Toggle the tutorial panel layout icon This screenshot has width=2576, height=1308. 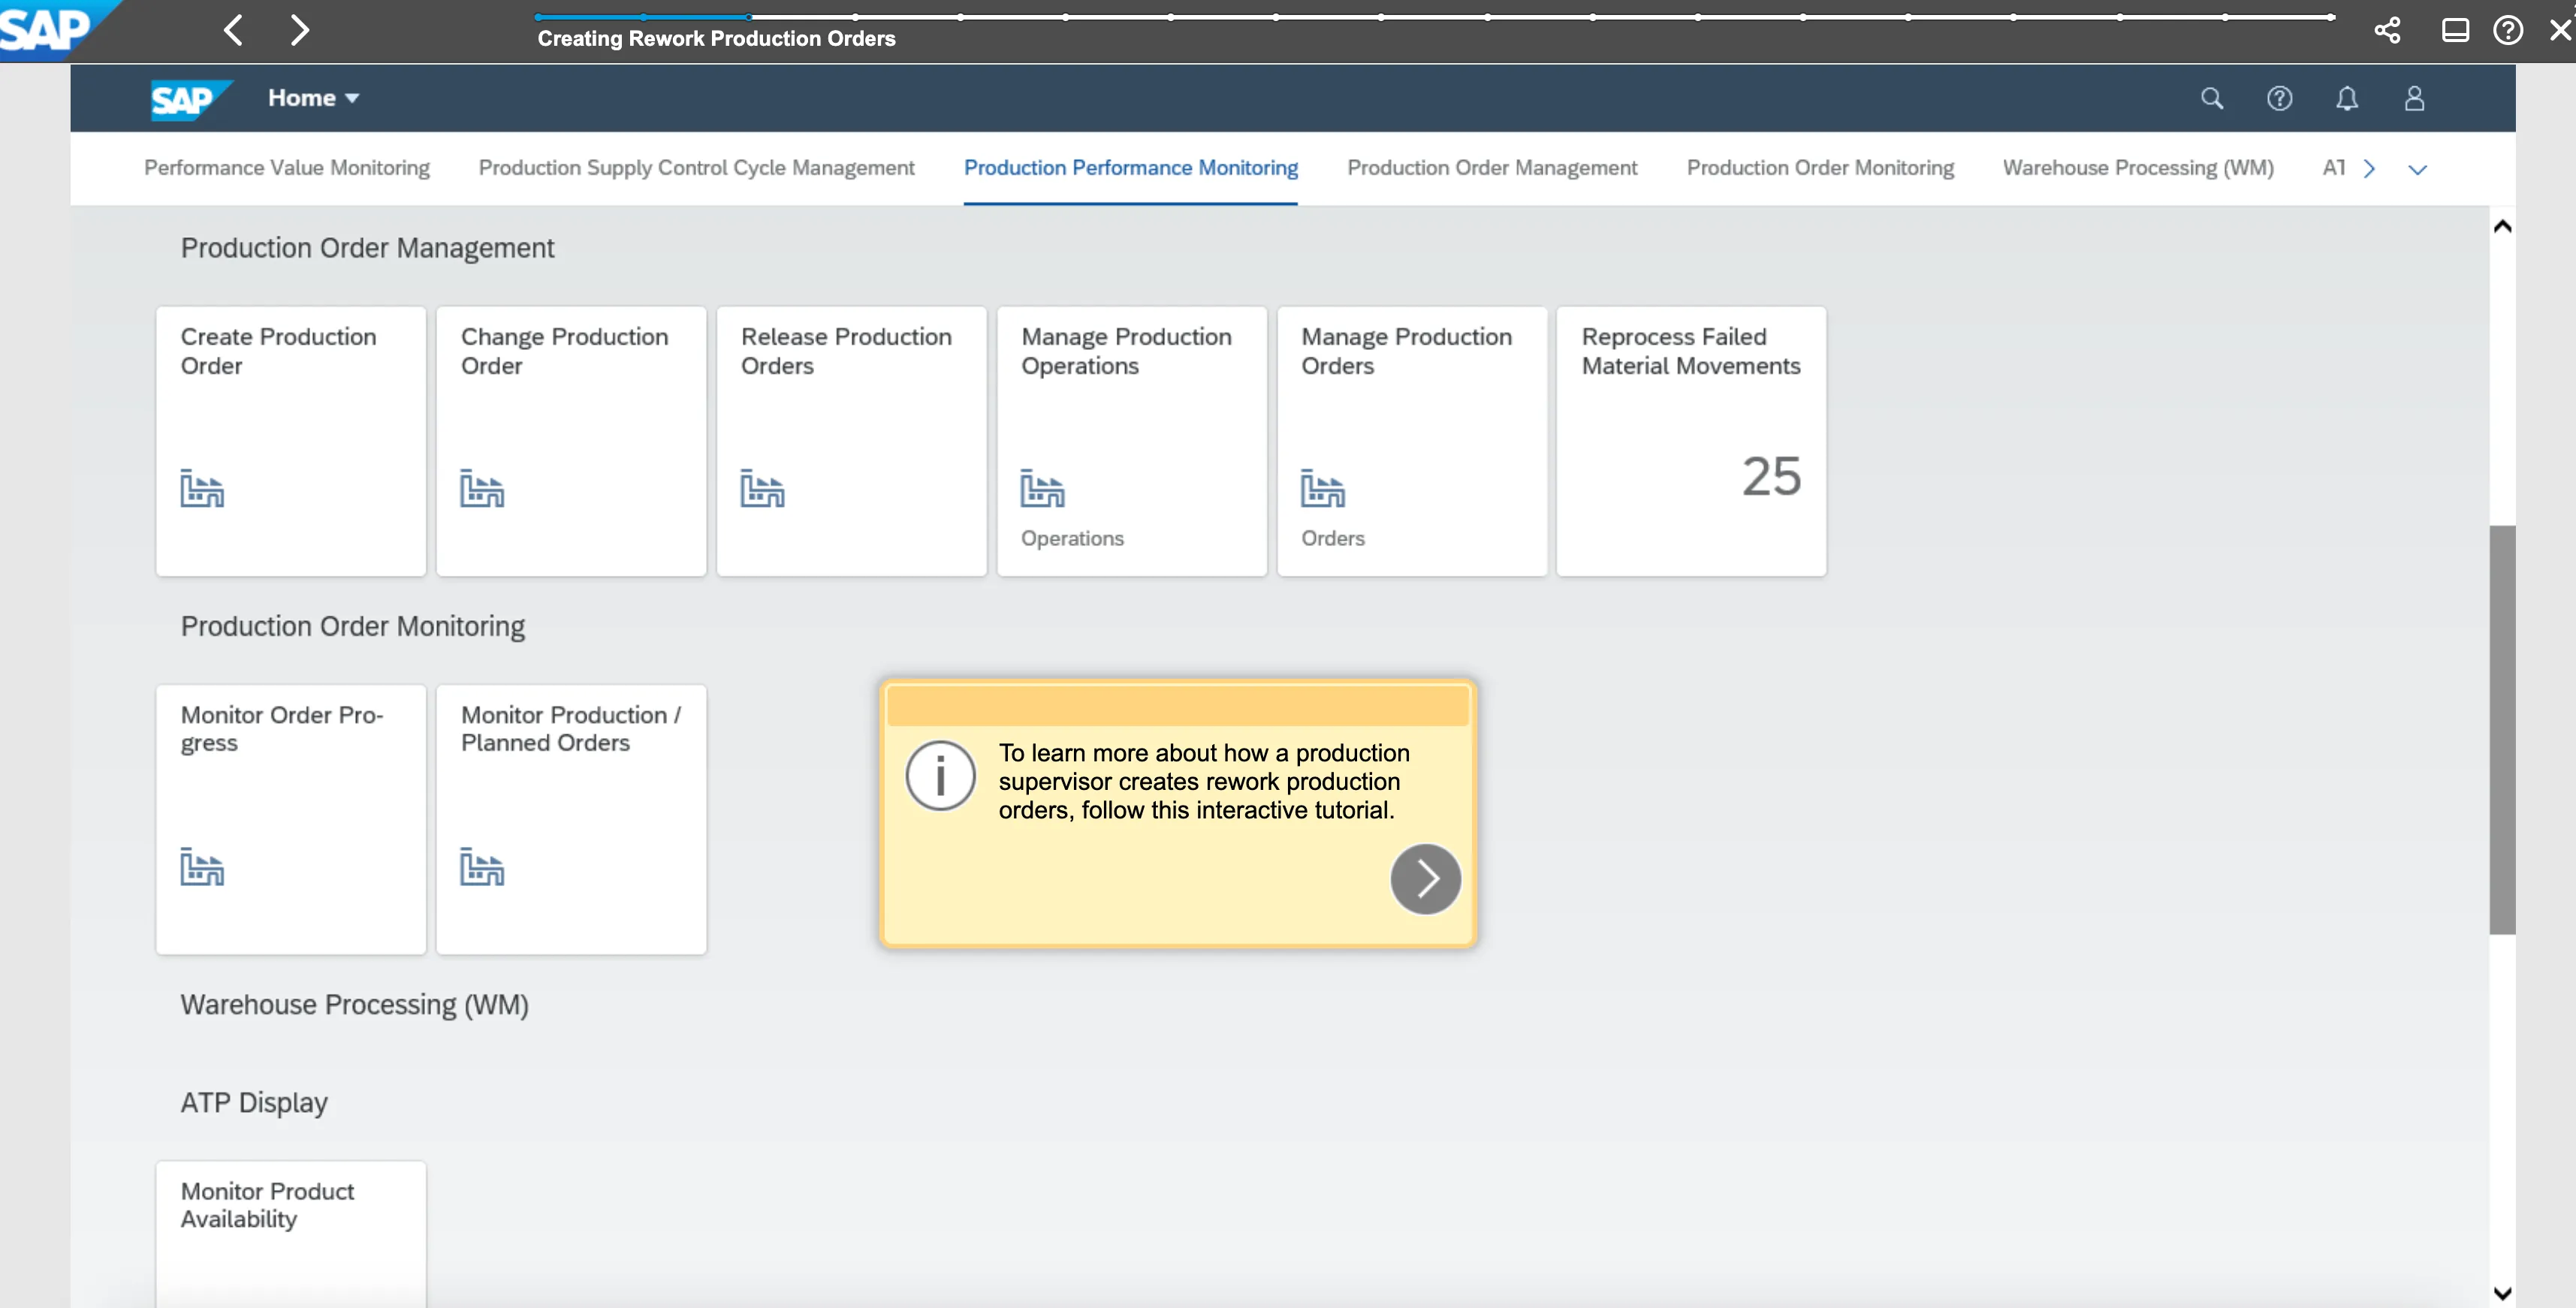pos(2455,30)
